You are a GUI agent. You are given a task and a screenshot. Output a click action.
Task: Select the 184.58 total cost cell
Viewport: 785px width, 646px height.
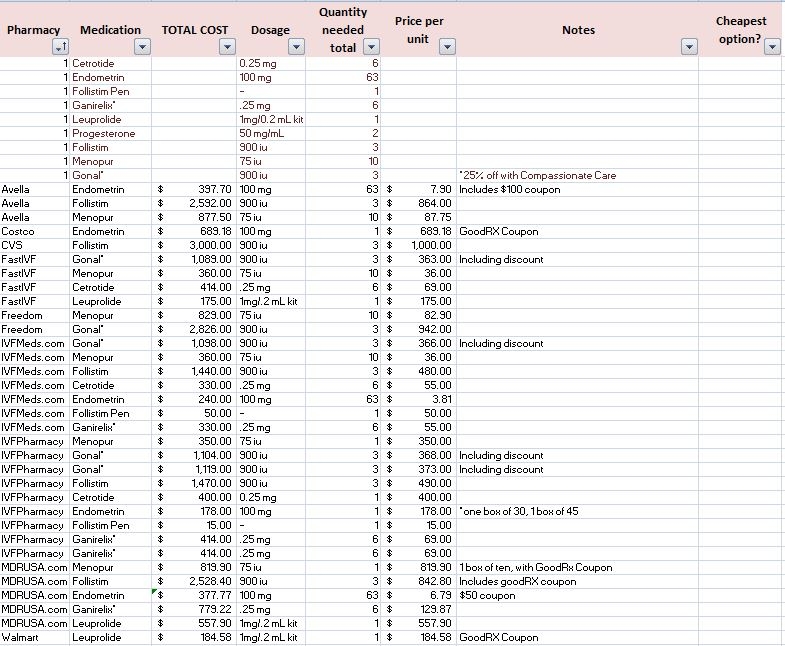coord(194,638)
